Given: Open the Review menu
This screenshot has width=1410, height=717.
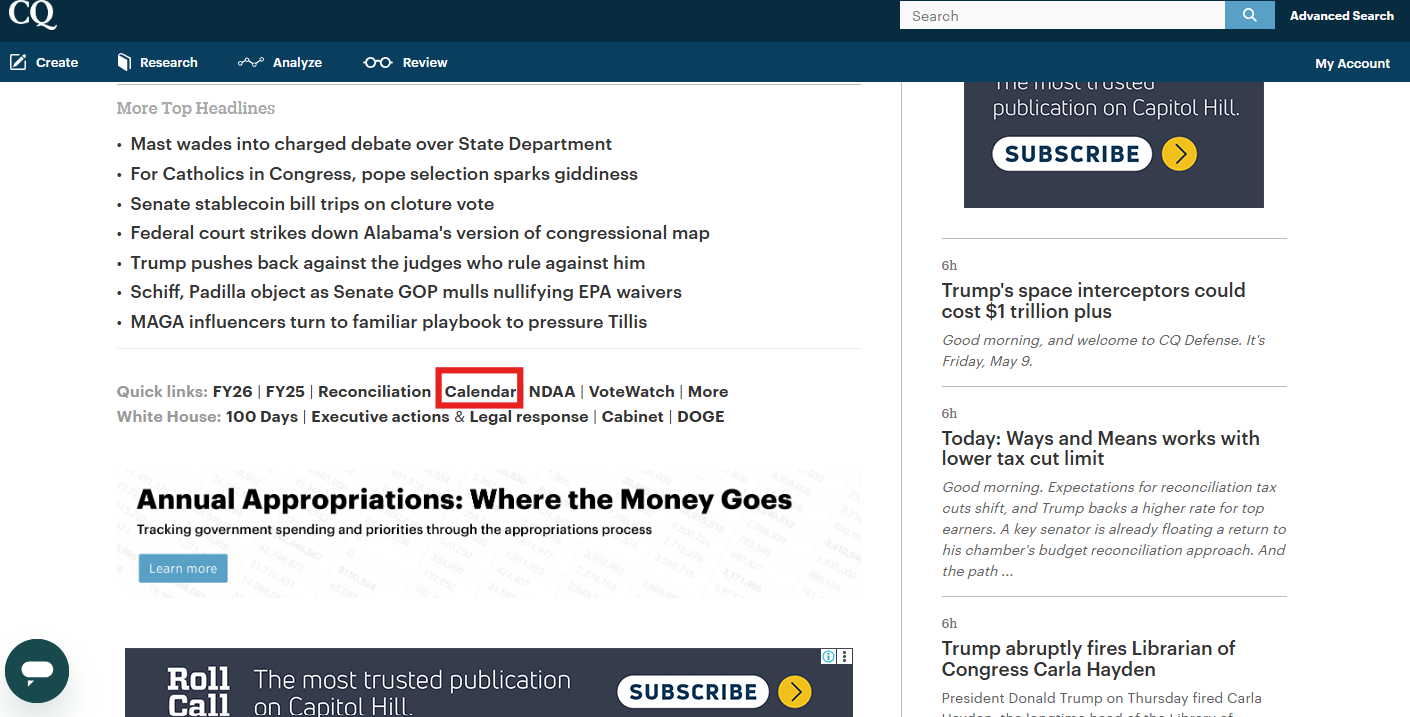Looking at the screenshot, I should click(405, 62).
